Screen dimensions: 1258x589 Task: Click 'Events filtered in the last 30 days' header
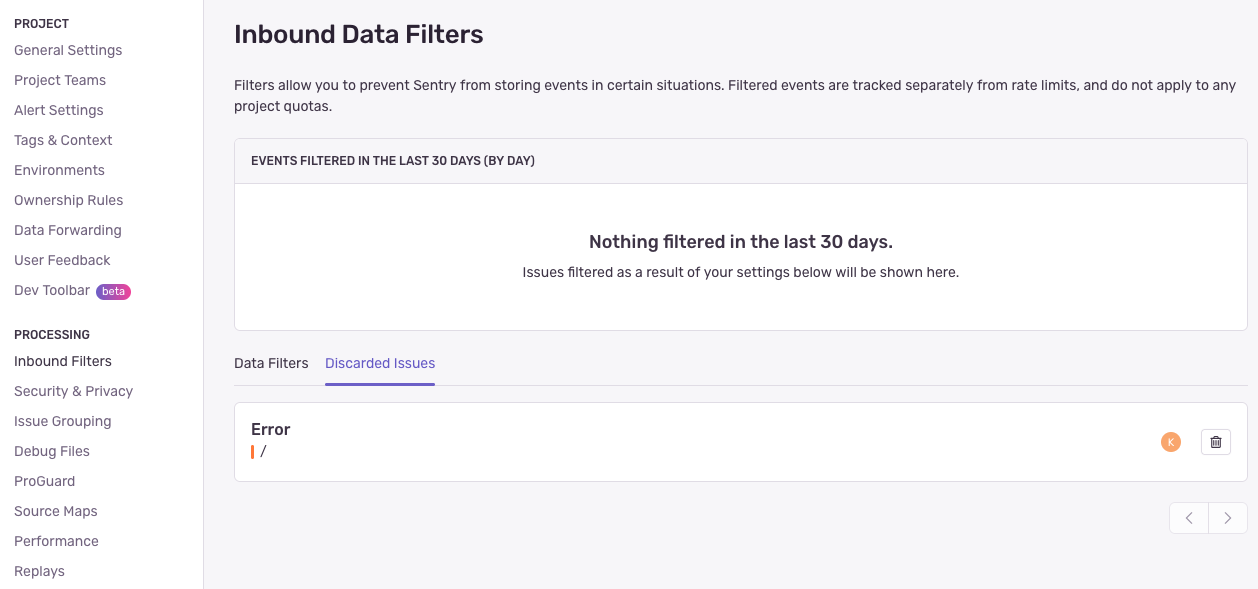(x=393, y=161)
